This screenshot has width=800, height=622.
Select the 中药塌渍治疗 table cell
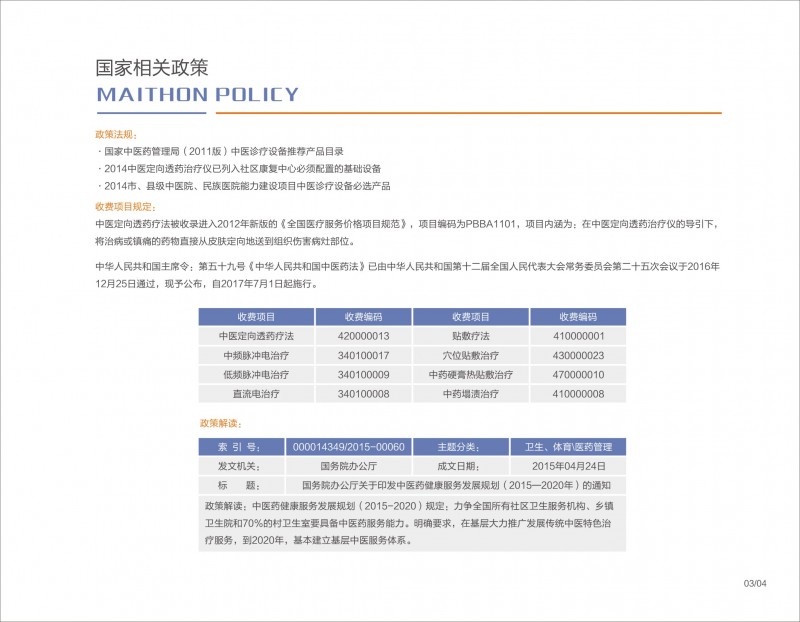(x=470, y=394)
